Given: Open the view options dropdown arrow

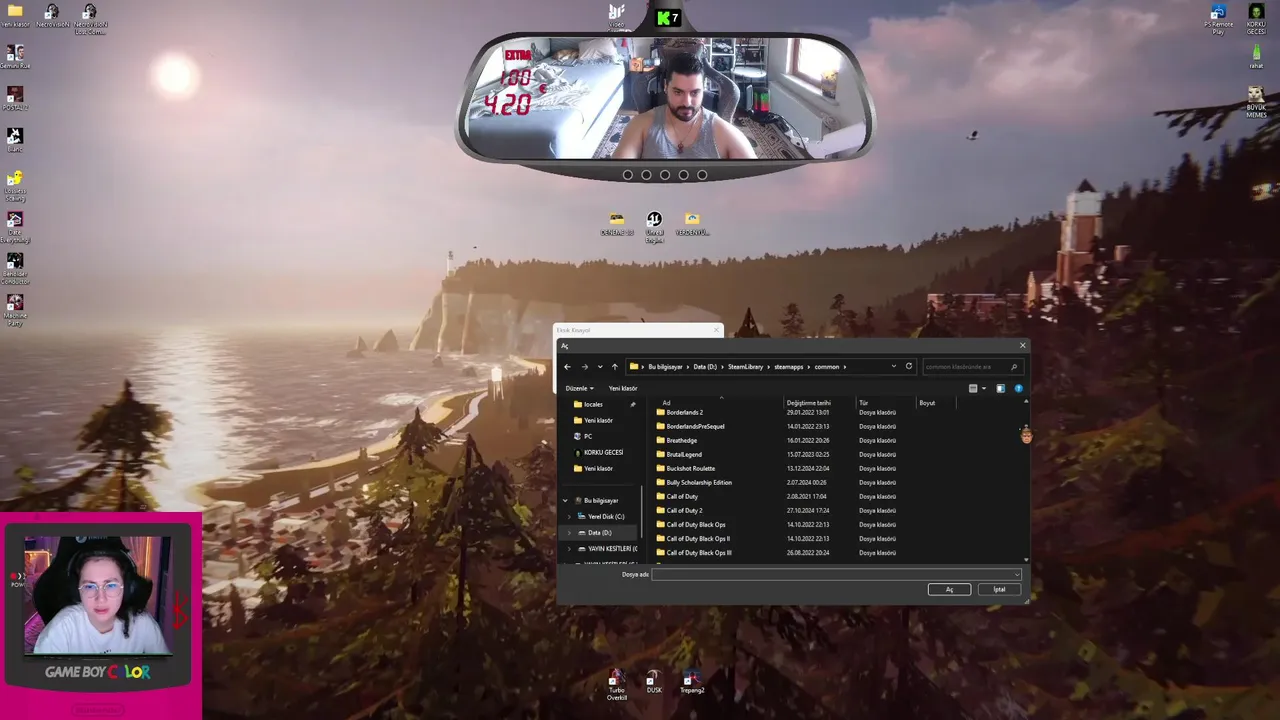Looking at the screenshot, I should pyautogui.click(x=984, y=388).
